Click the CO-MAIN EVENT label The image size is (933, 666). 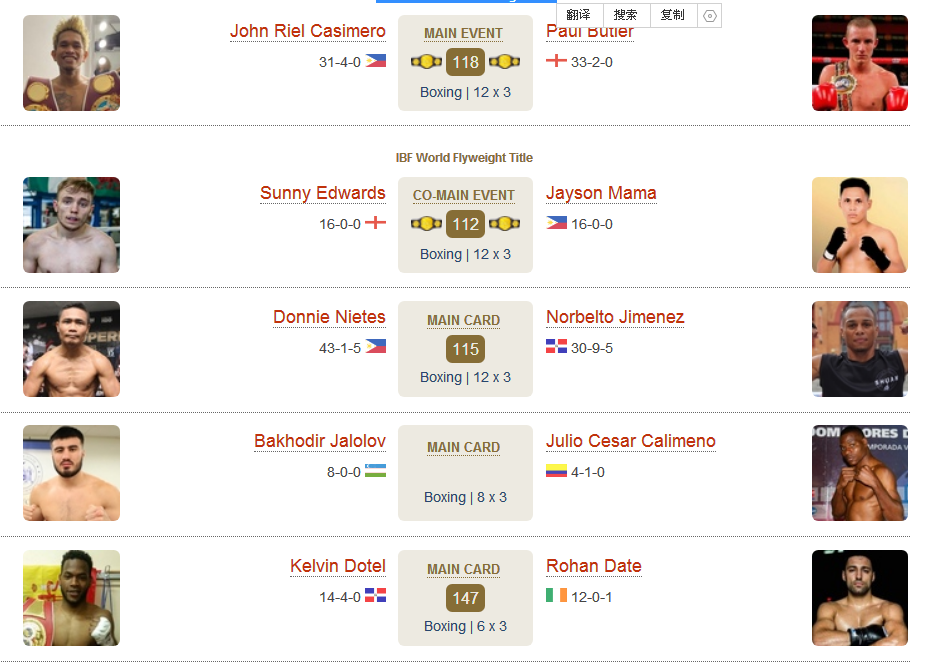point(464,195)
